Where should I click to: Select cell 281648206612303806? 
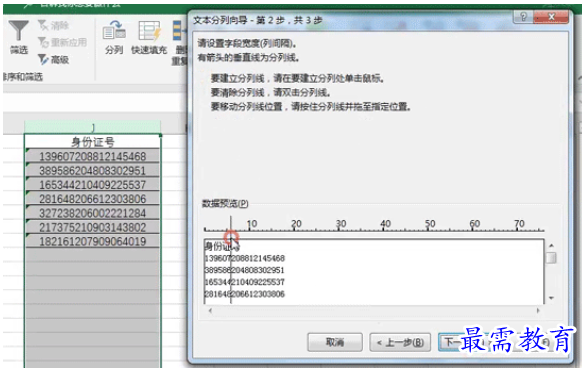93,198
